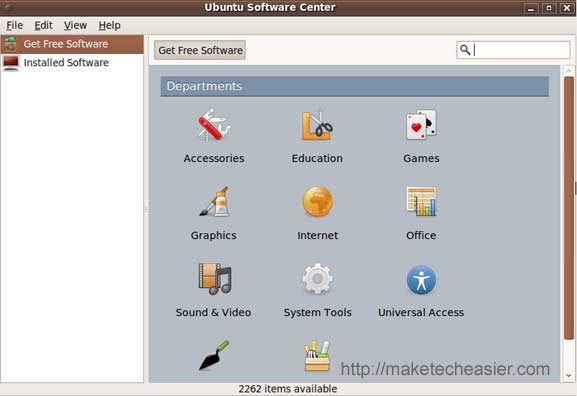
Task: Maximize the Ubuntu Software Center window
Action: coord(549,8)
